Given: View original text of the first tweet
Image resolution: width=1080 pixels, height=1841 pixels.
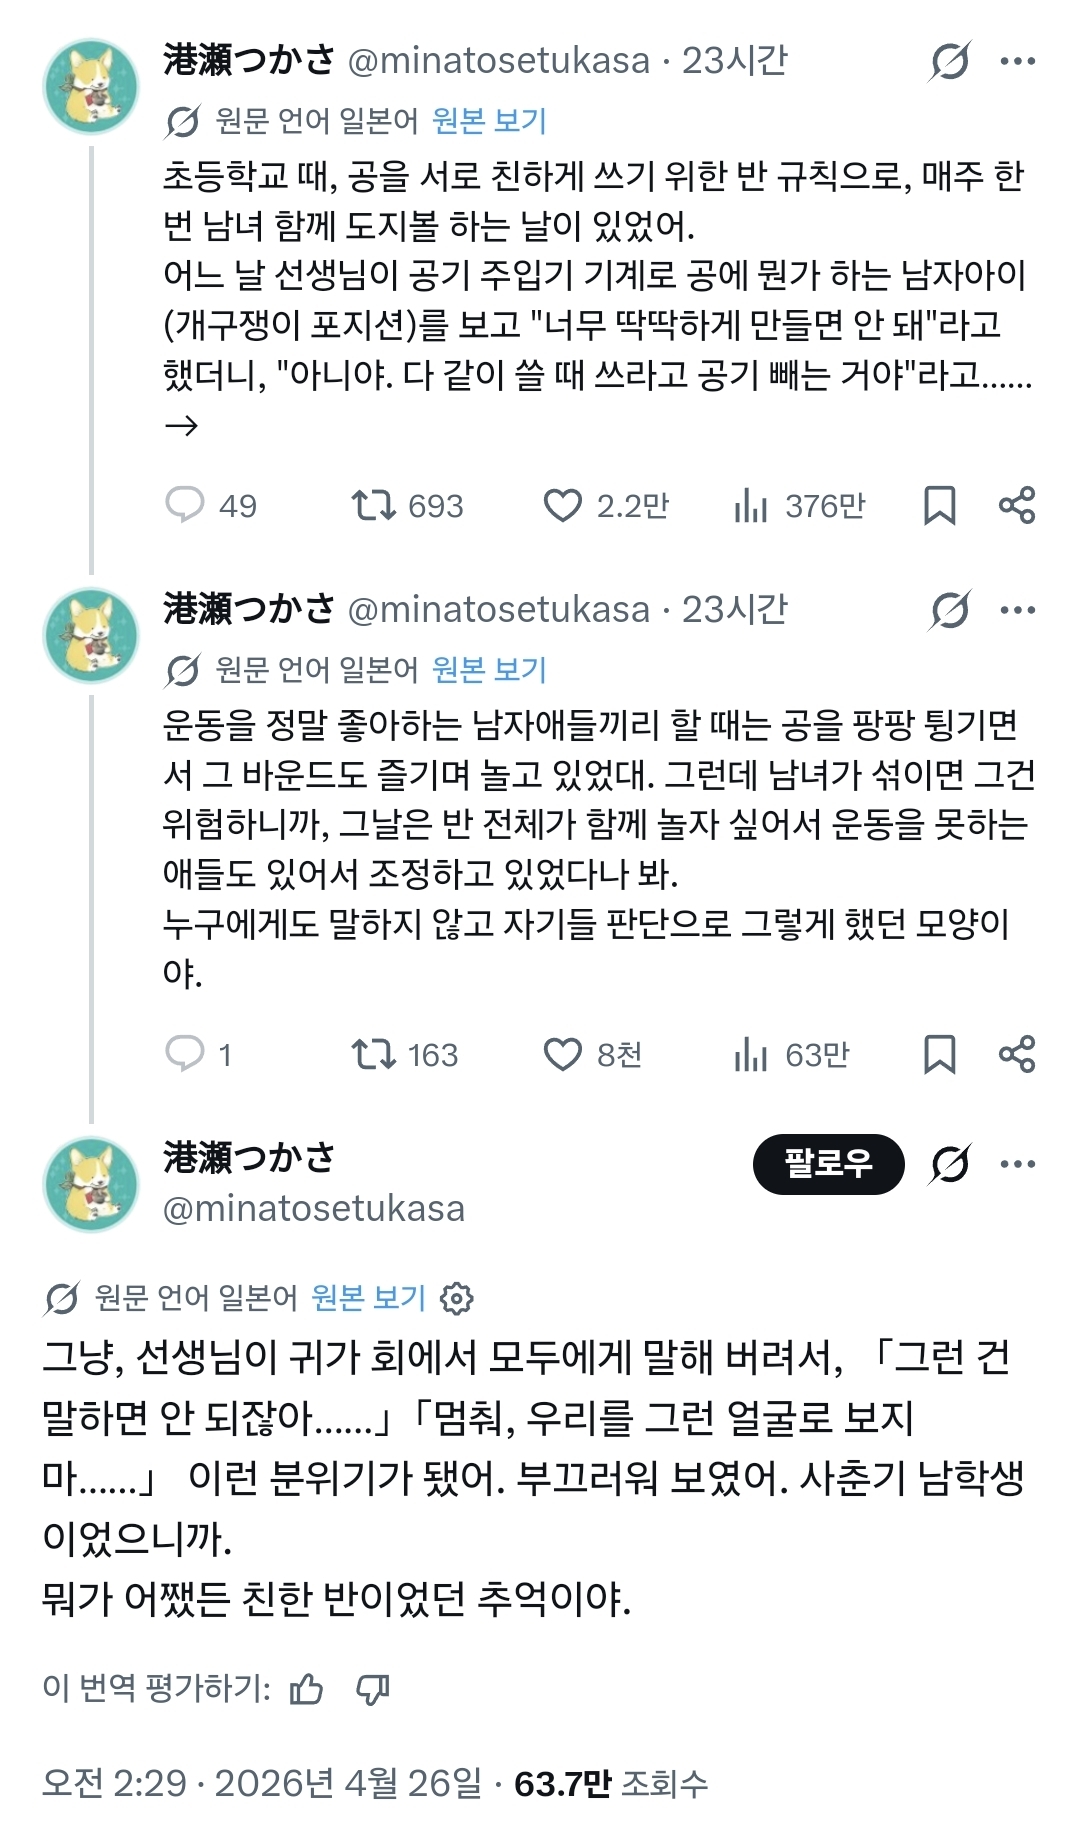Looking at the screenshot, I should [x=489, y=121].
